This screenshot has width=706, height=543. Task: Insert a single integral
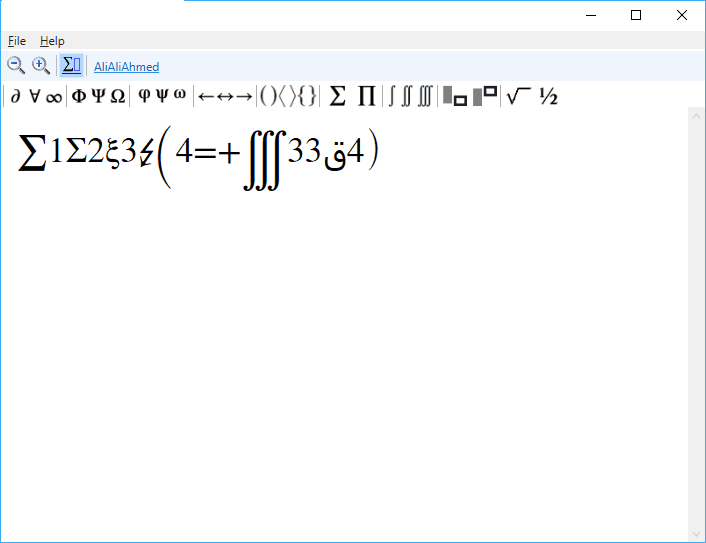point(391,96)
